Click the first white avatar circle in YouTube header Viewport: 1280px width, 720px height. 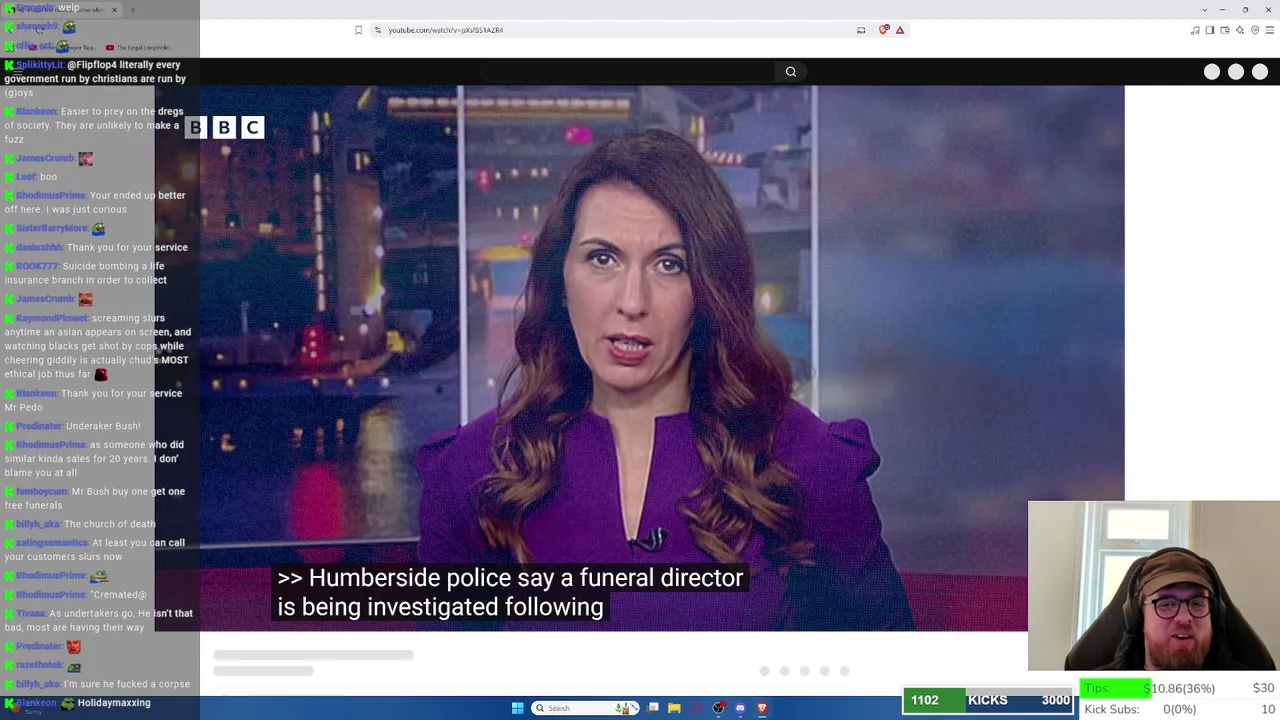point(1212,72)
